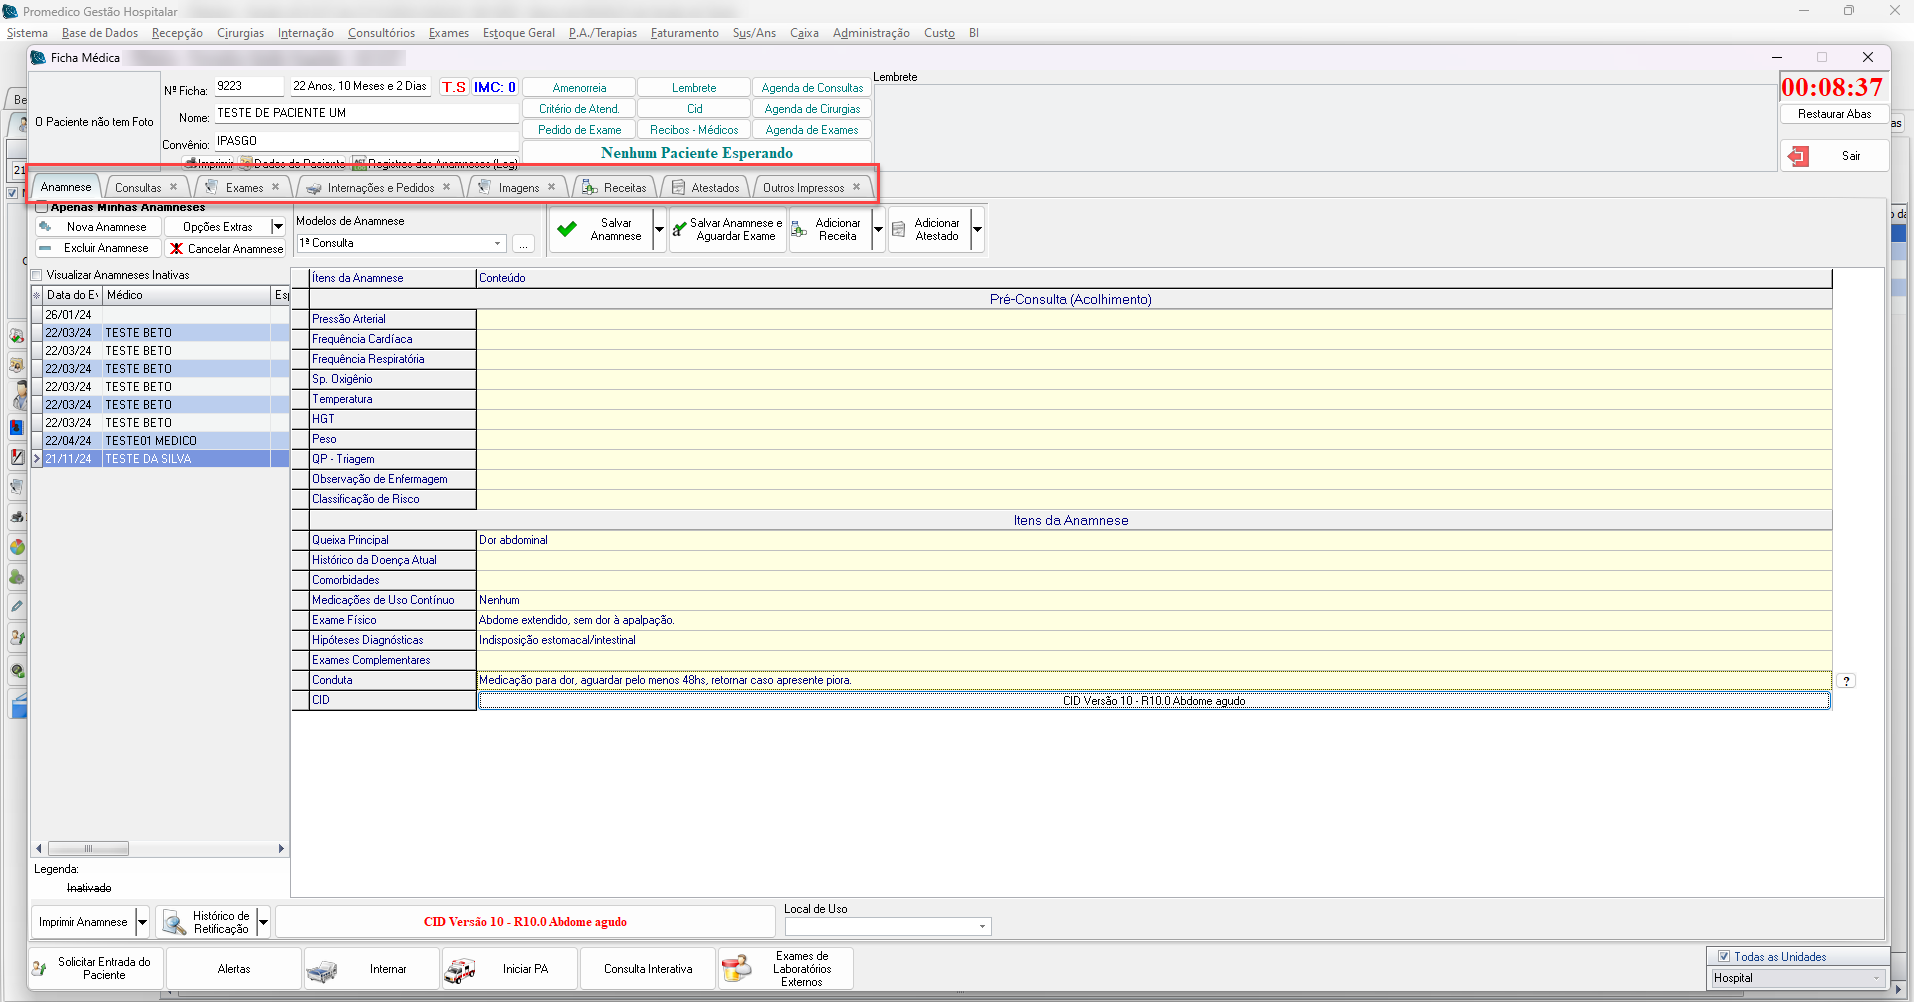
Task: Enable the Apenas Minhas Anamneses checkbox
Action: (x=42, y=208)
